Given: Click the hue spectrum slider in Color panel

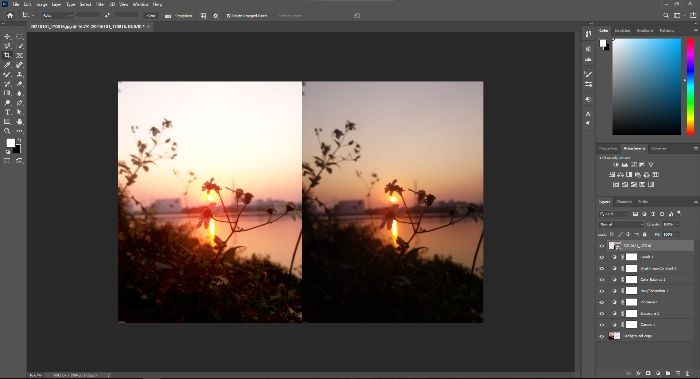Looking at the screenshot, I should (x=690, y=86).
